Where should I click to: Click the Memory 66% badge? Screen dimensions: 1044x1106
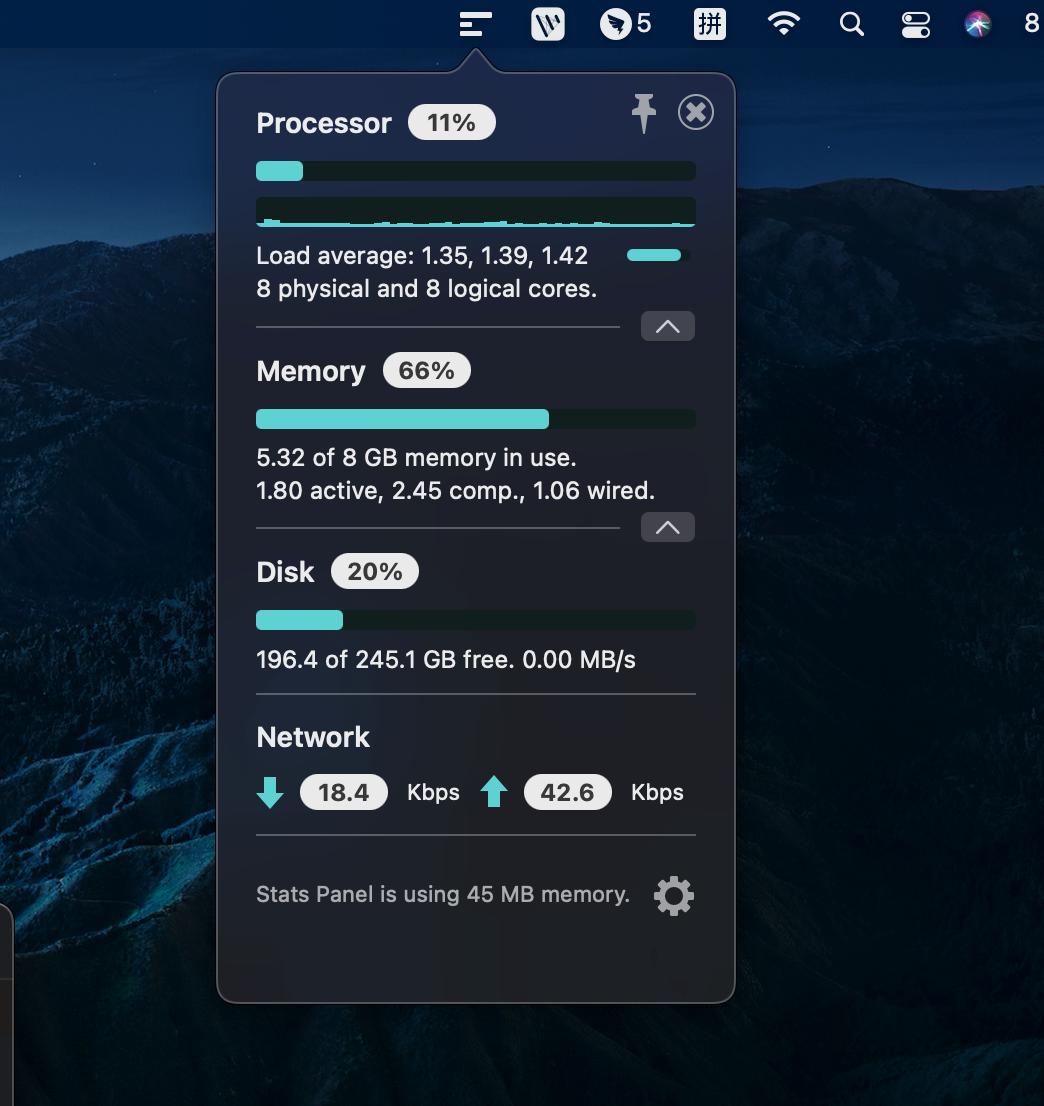(x=426, y=371)
